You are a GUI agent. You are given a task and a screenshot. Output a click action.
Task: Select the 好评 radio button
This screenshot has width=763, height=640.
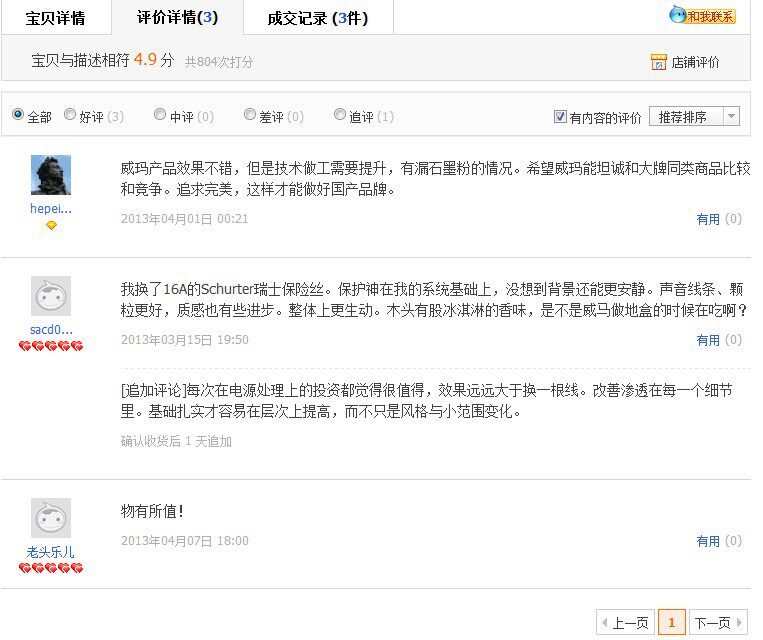pyautogui.click(x=70, y=115)
